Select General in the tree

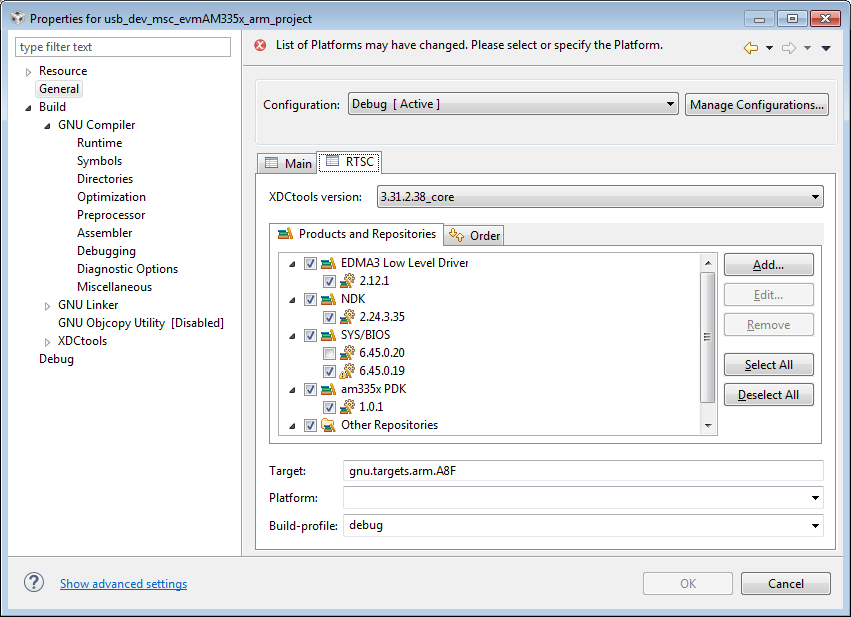pos(59,89)
